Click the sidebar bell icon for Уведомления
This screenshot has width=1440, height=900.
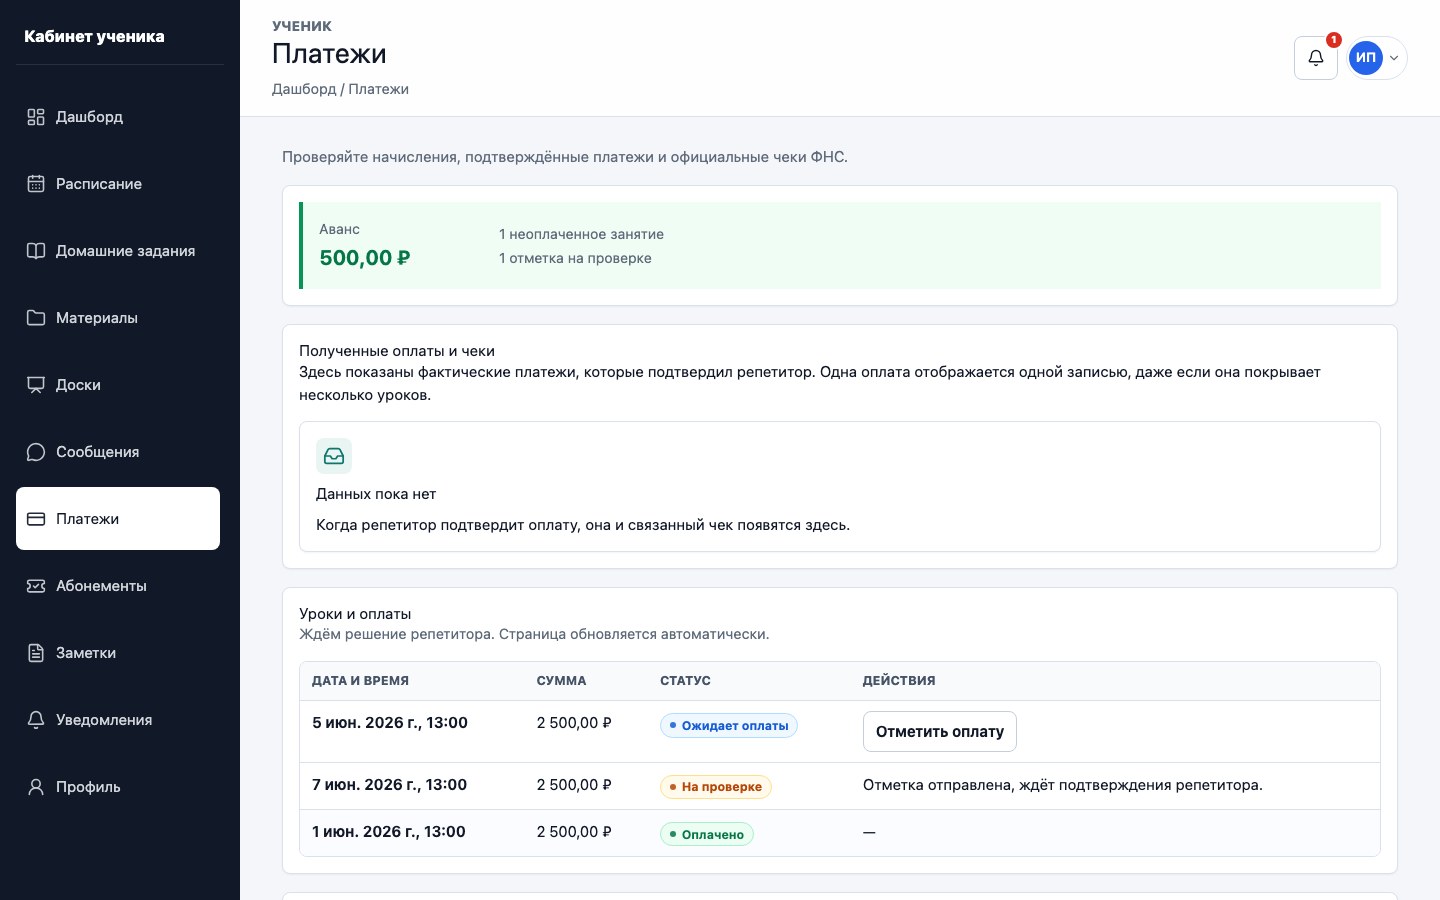point(36,720)
